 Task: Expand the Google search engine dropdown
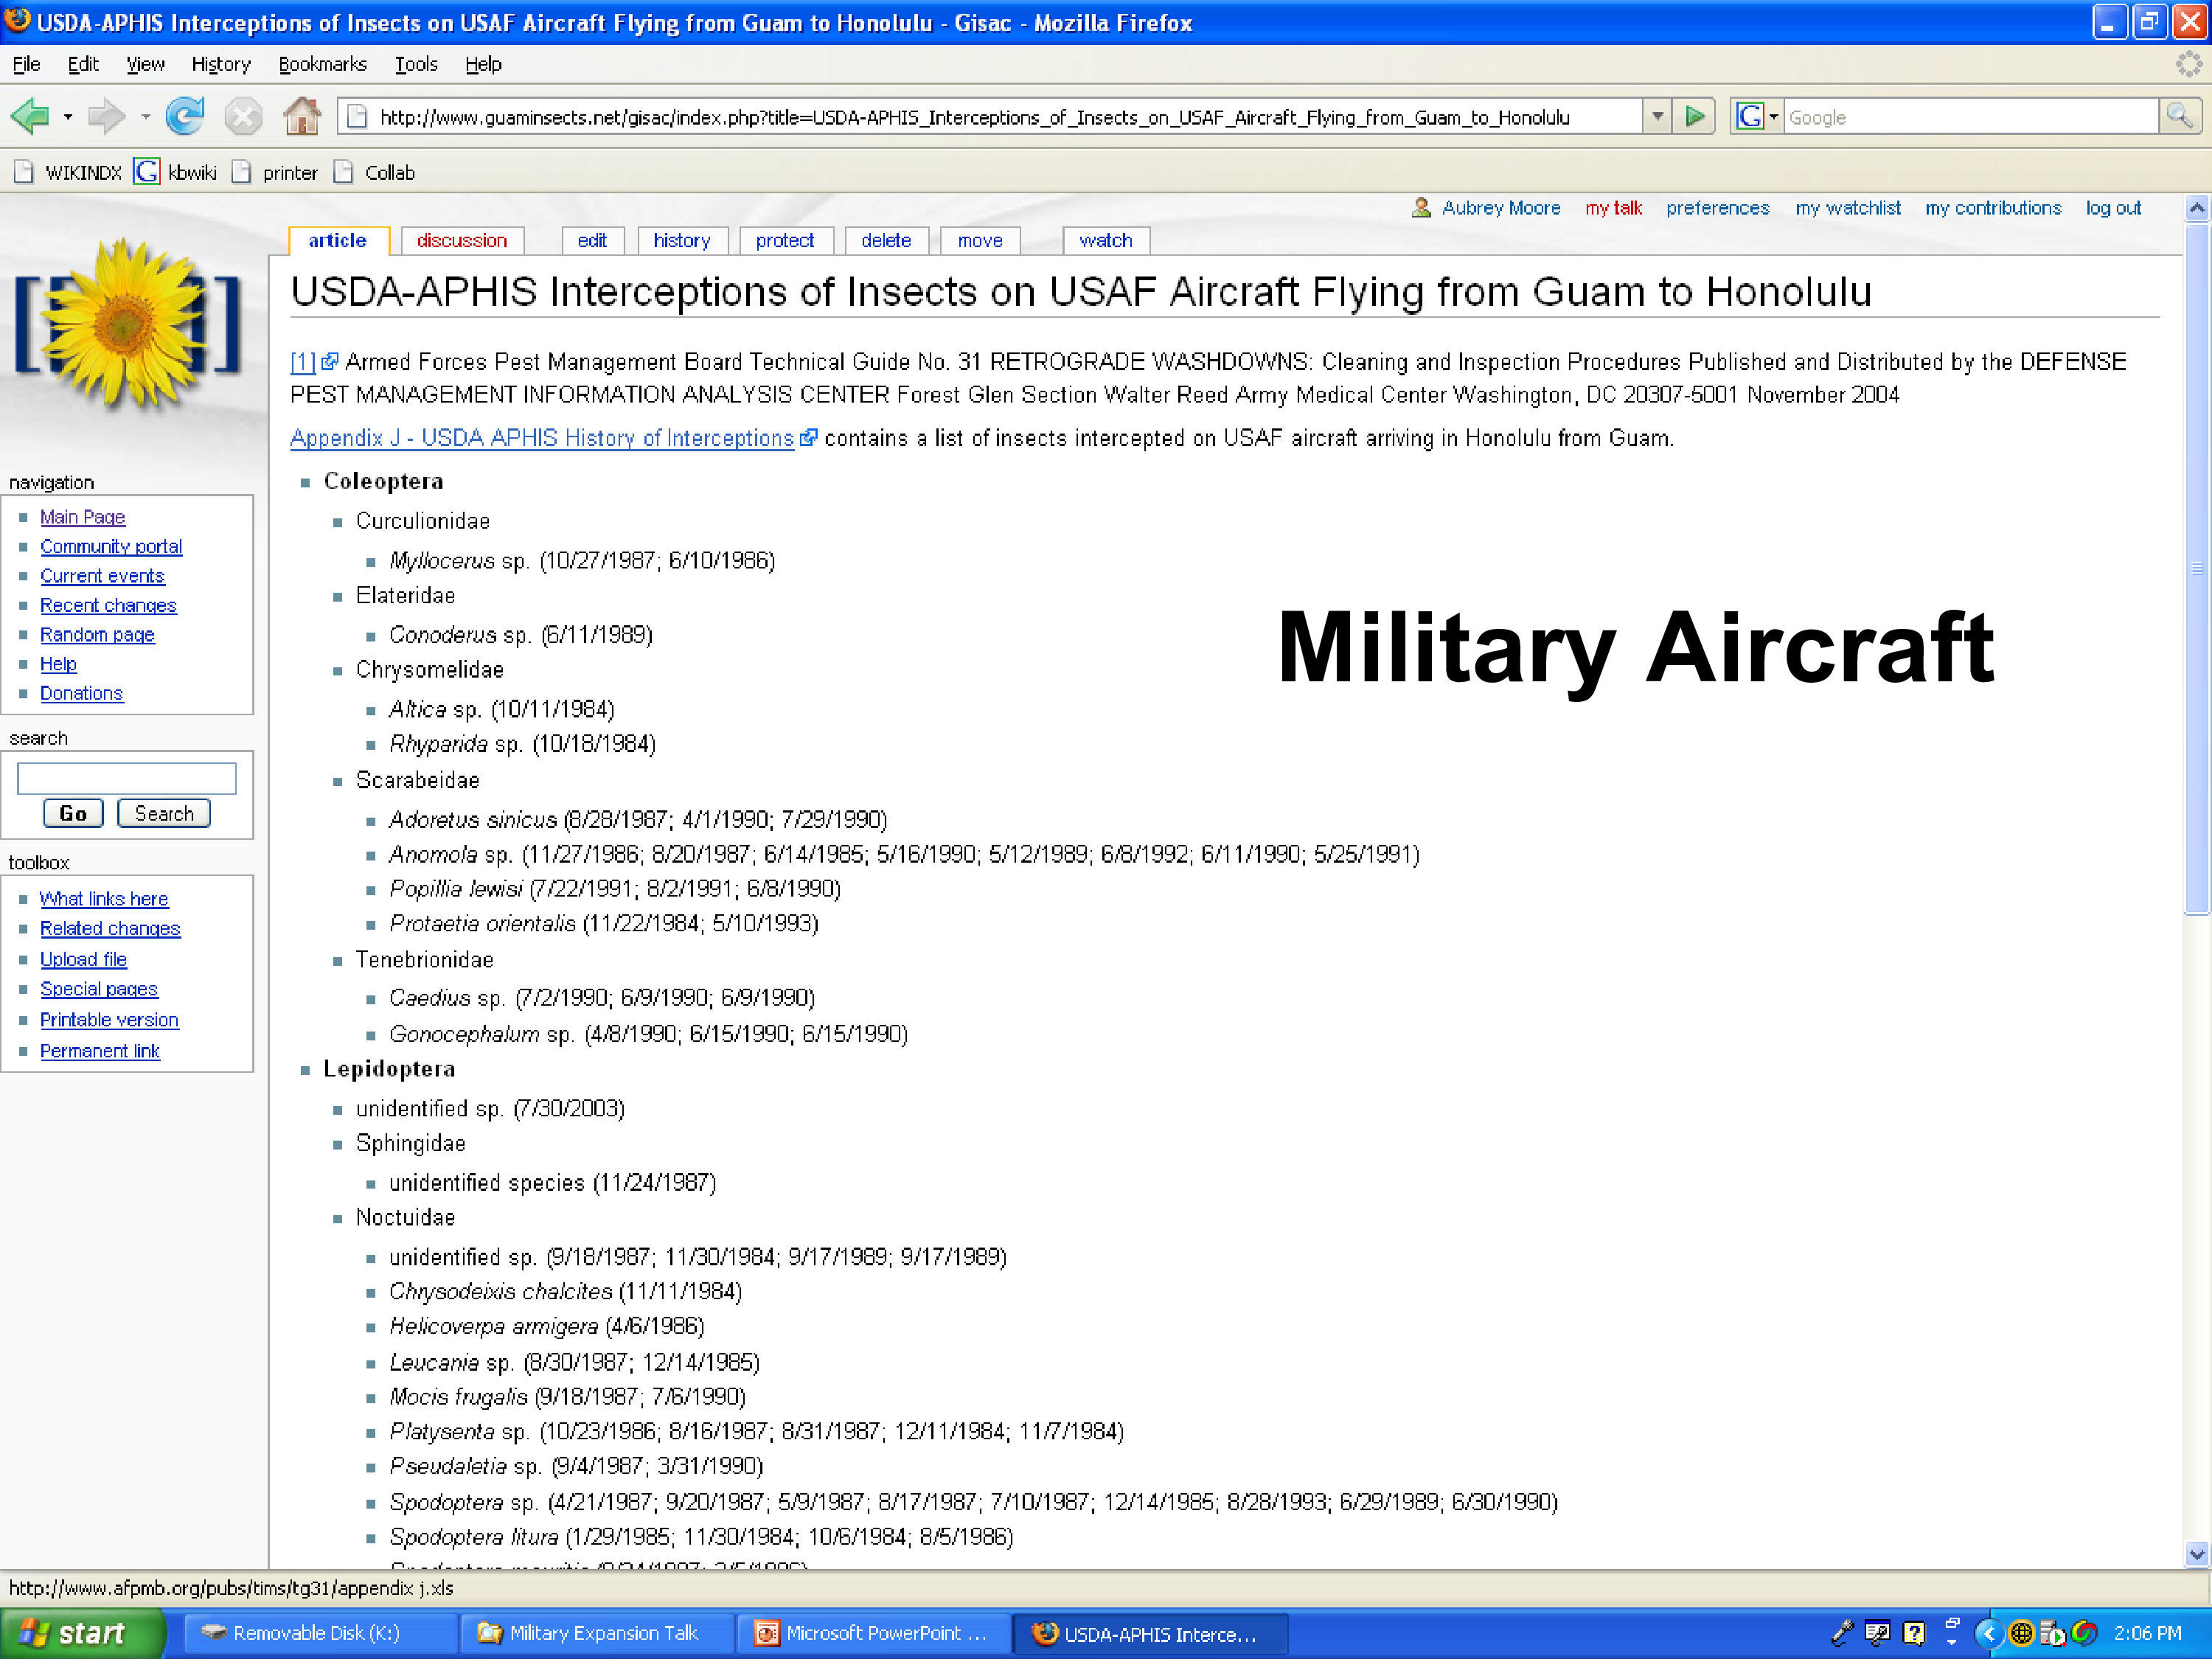point(1773,117)
